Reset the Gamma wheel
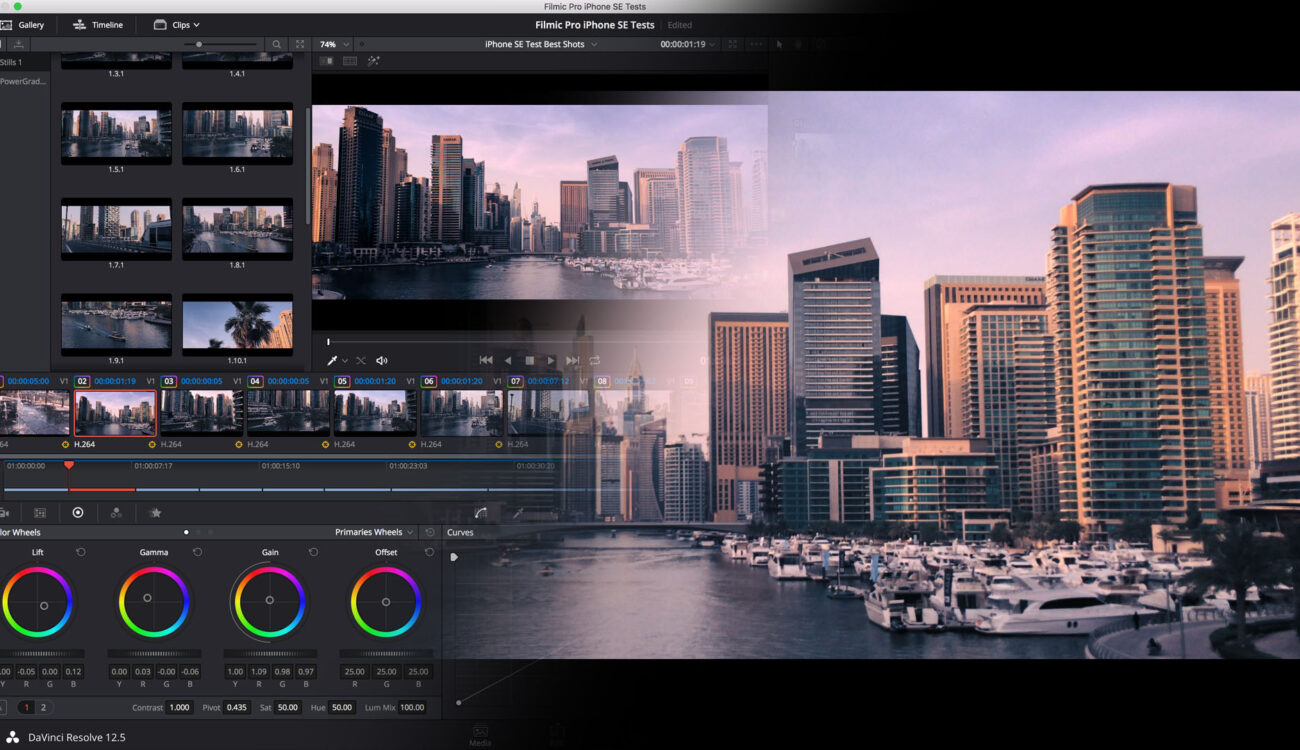 click(x=197, y=552)
